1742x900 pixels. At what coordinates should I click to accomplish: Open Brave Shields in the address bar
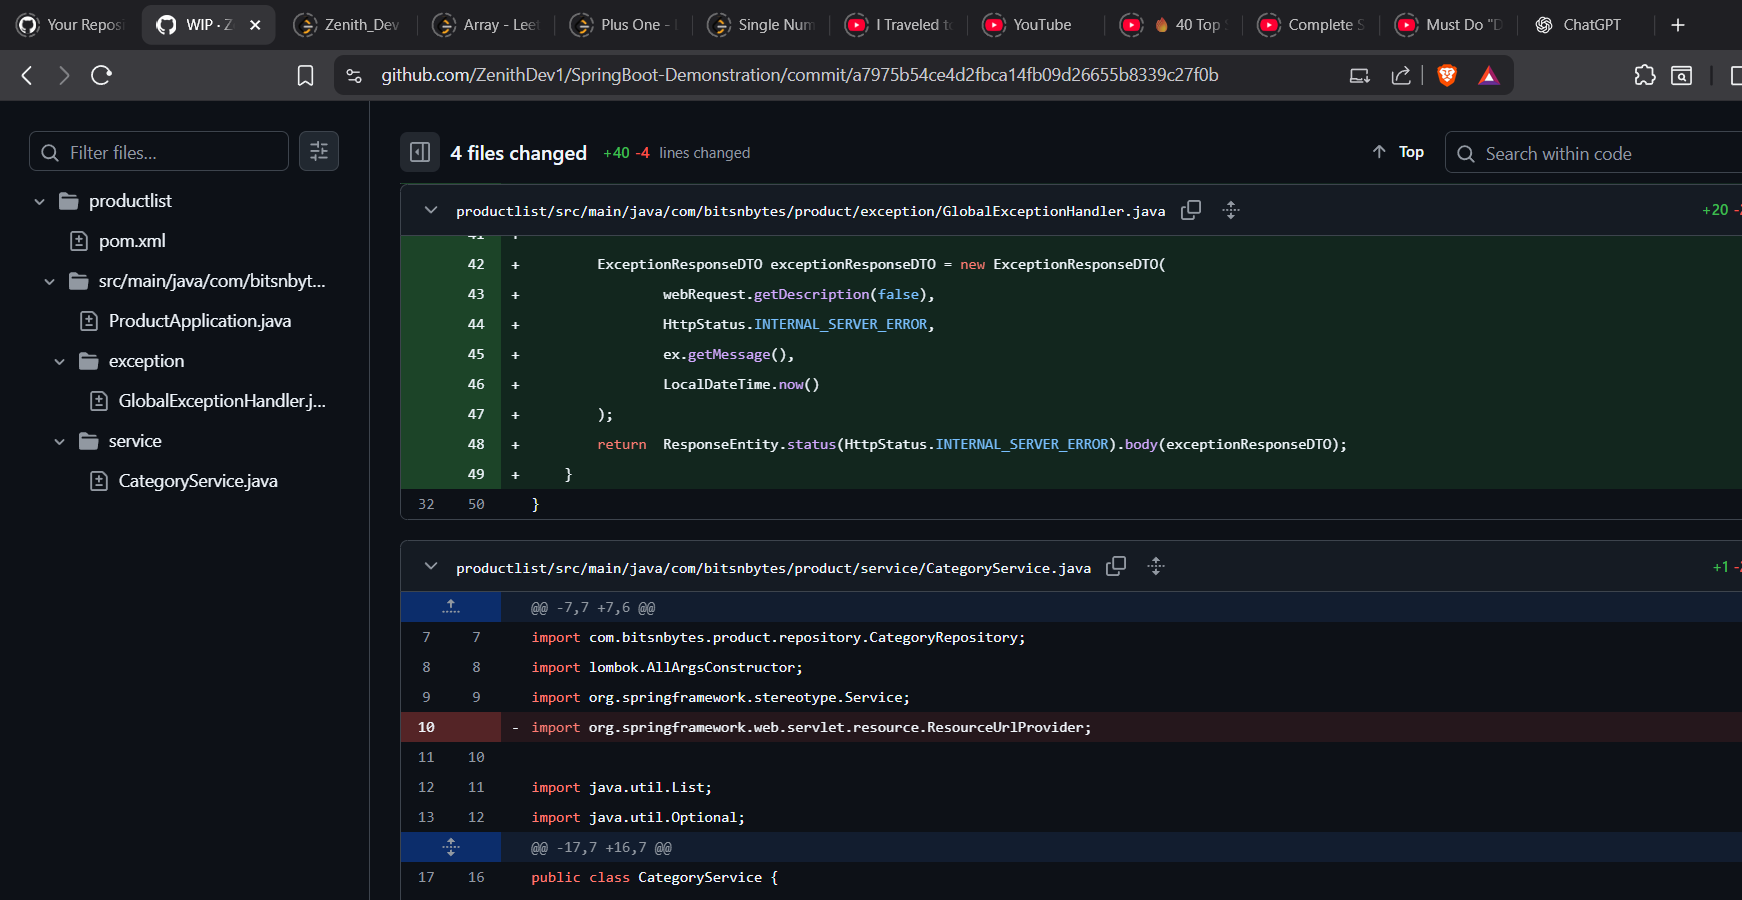coord(1447,74)
